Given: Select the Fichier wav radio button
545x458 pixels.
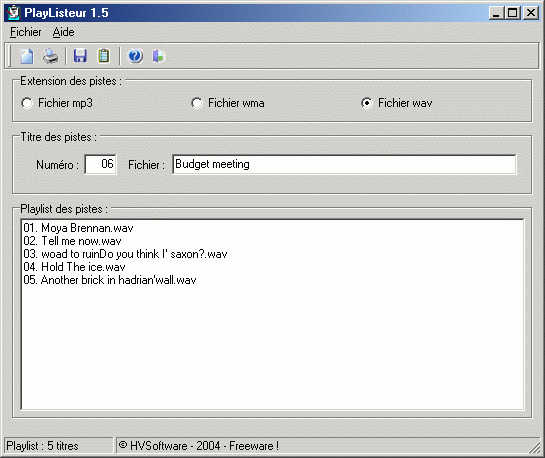Looking at the screenshot, I should pyautogui.click(x=397, y=103).
